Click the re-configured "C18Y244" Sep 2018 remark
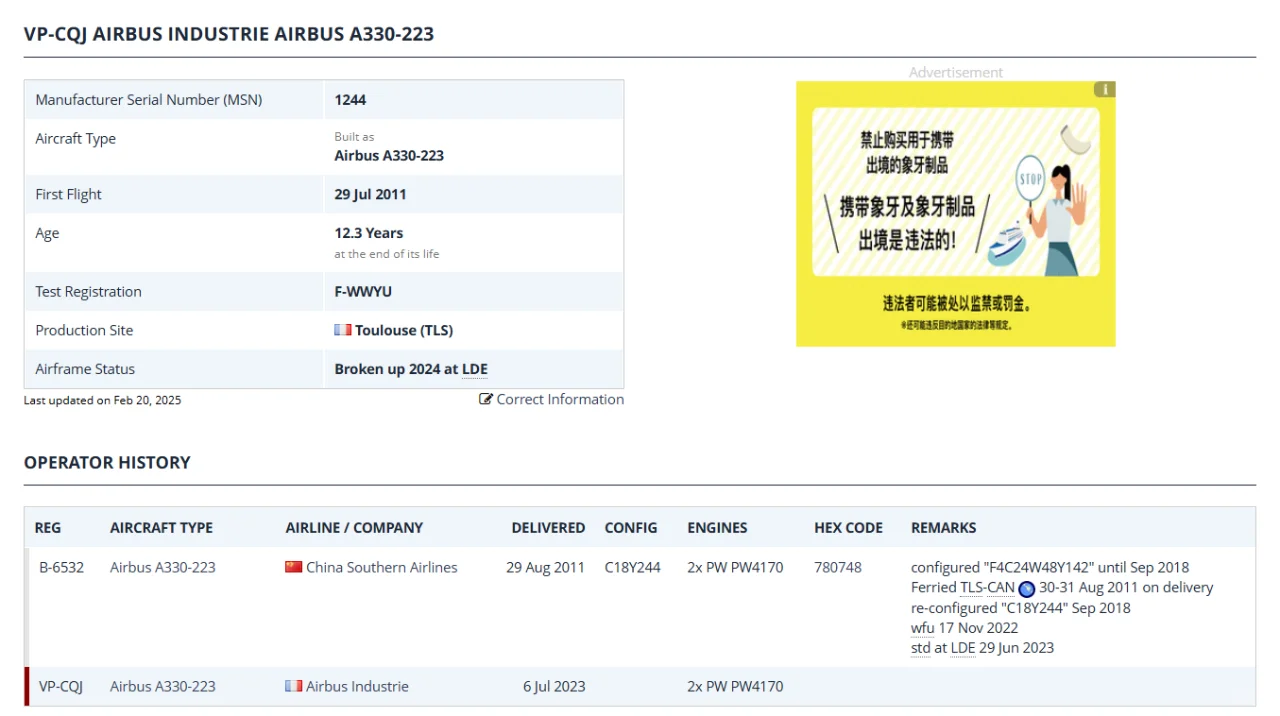The image size is (1280, 716). pyautogui.click(x=1021, y=607)
